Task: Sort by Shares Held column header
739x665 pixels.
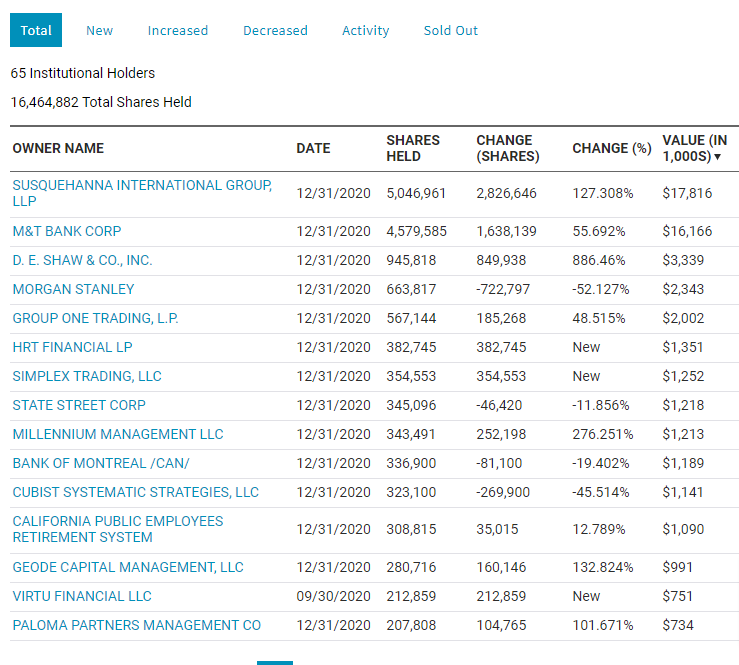Action: [413, 148]
